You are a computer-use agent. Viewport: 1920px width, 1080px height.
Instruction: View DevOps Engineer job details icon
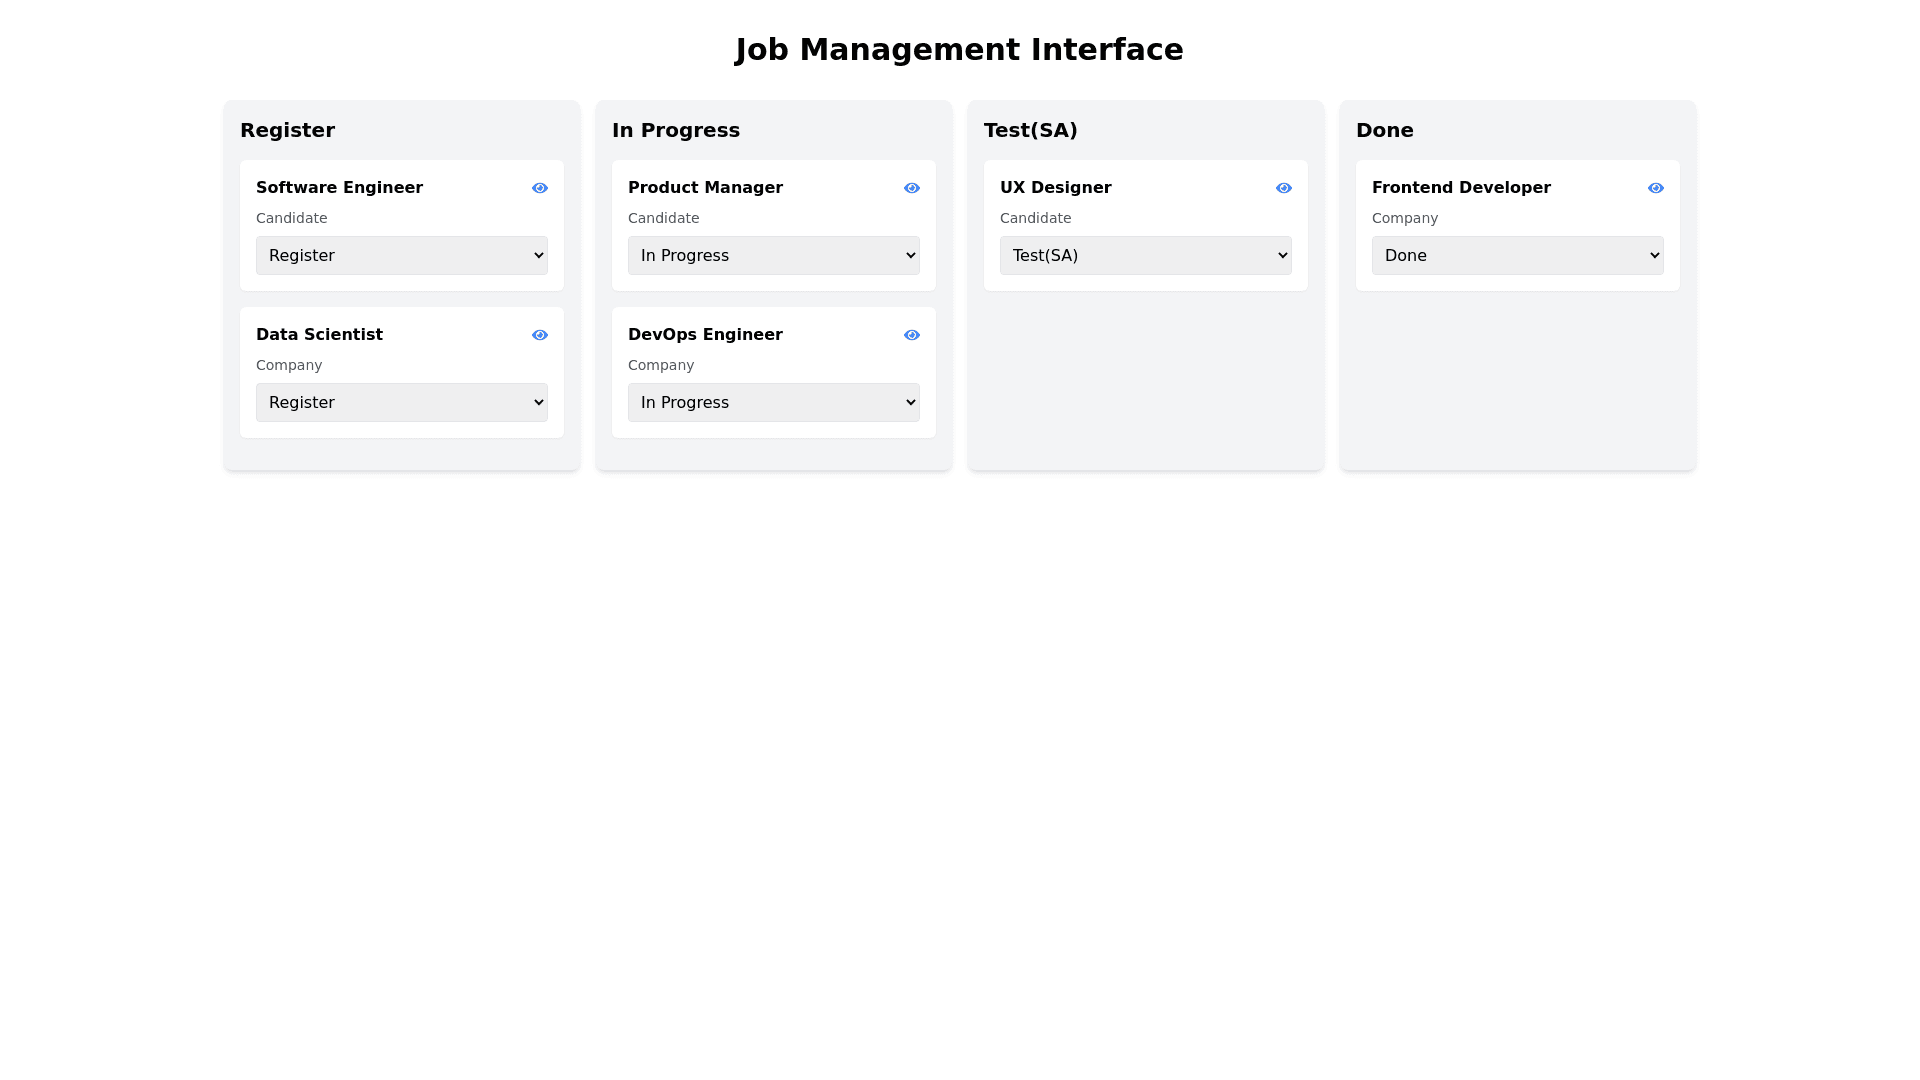click(x=911, y=335)
